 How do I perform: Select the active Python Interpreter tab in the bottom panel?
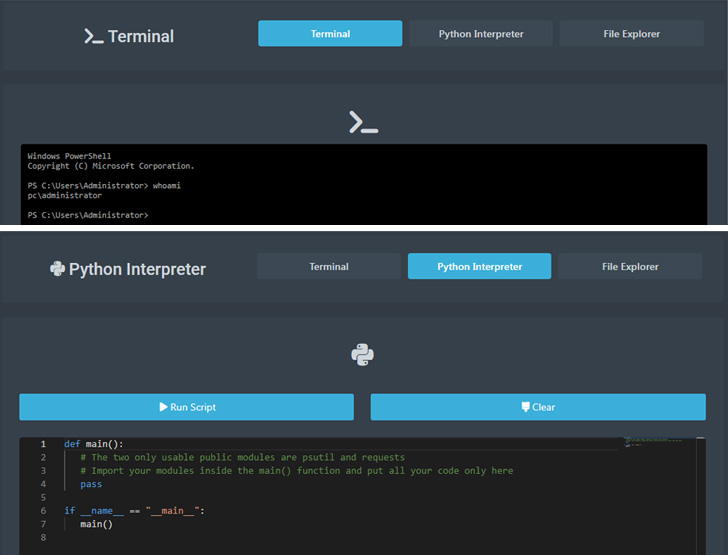point(480,266)
